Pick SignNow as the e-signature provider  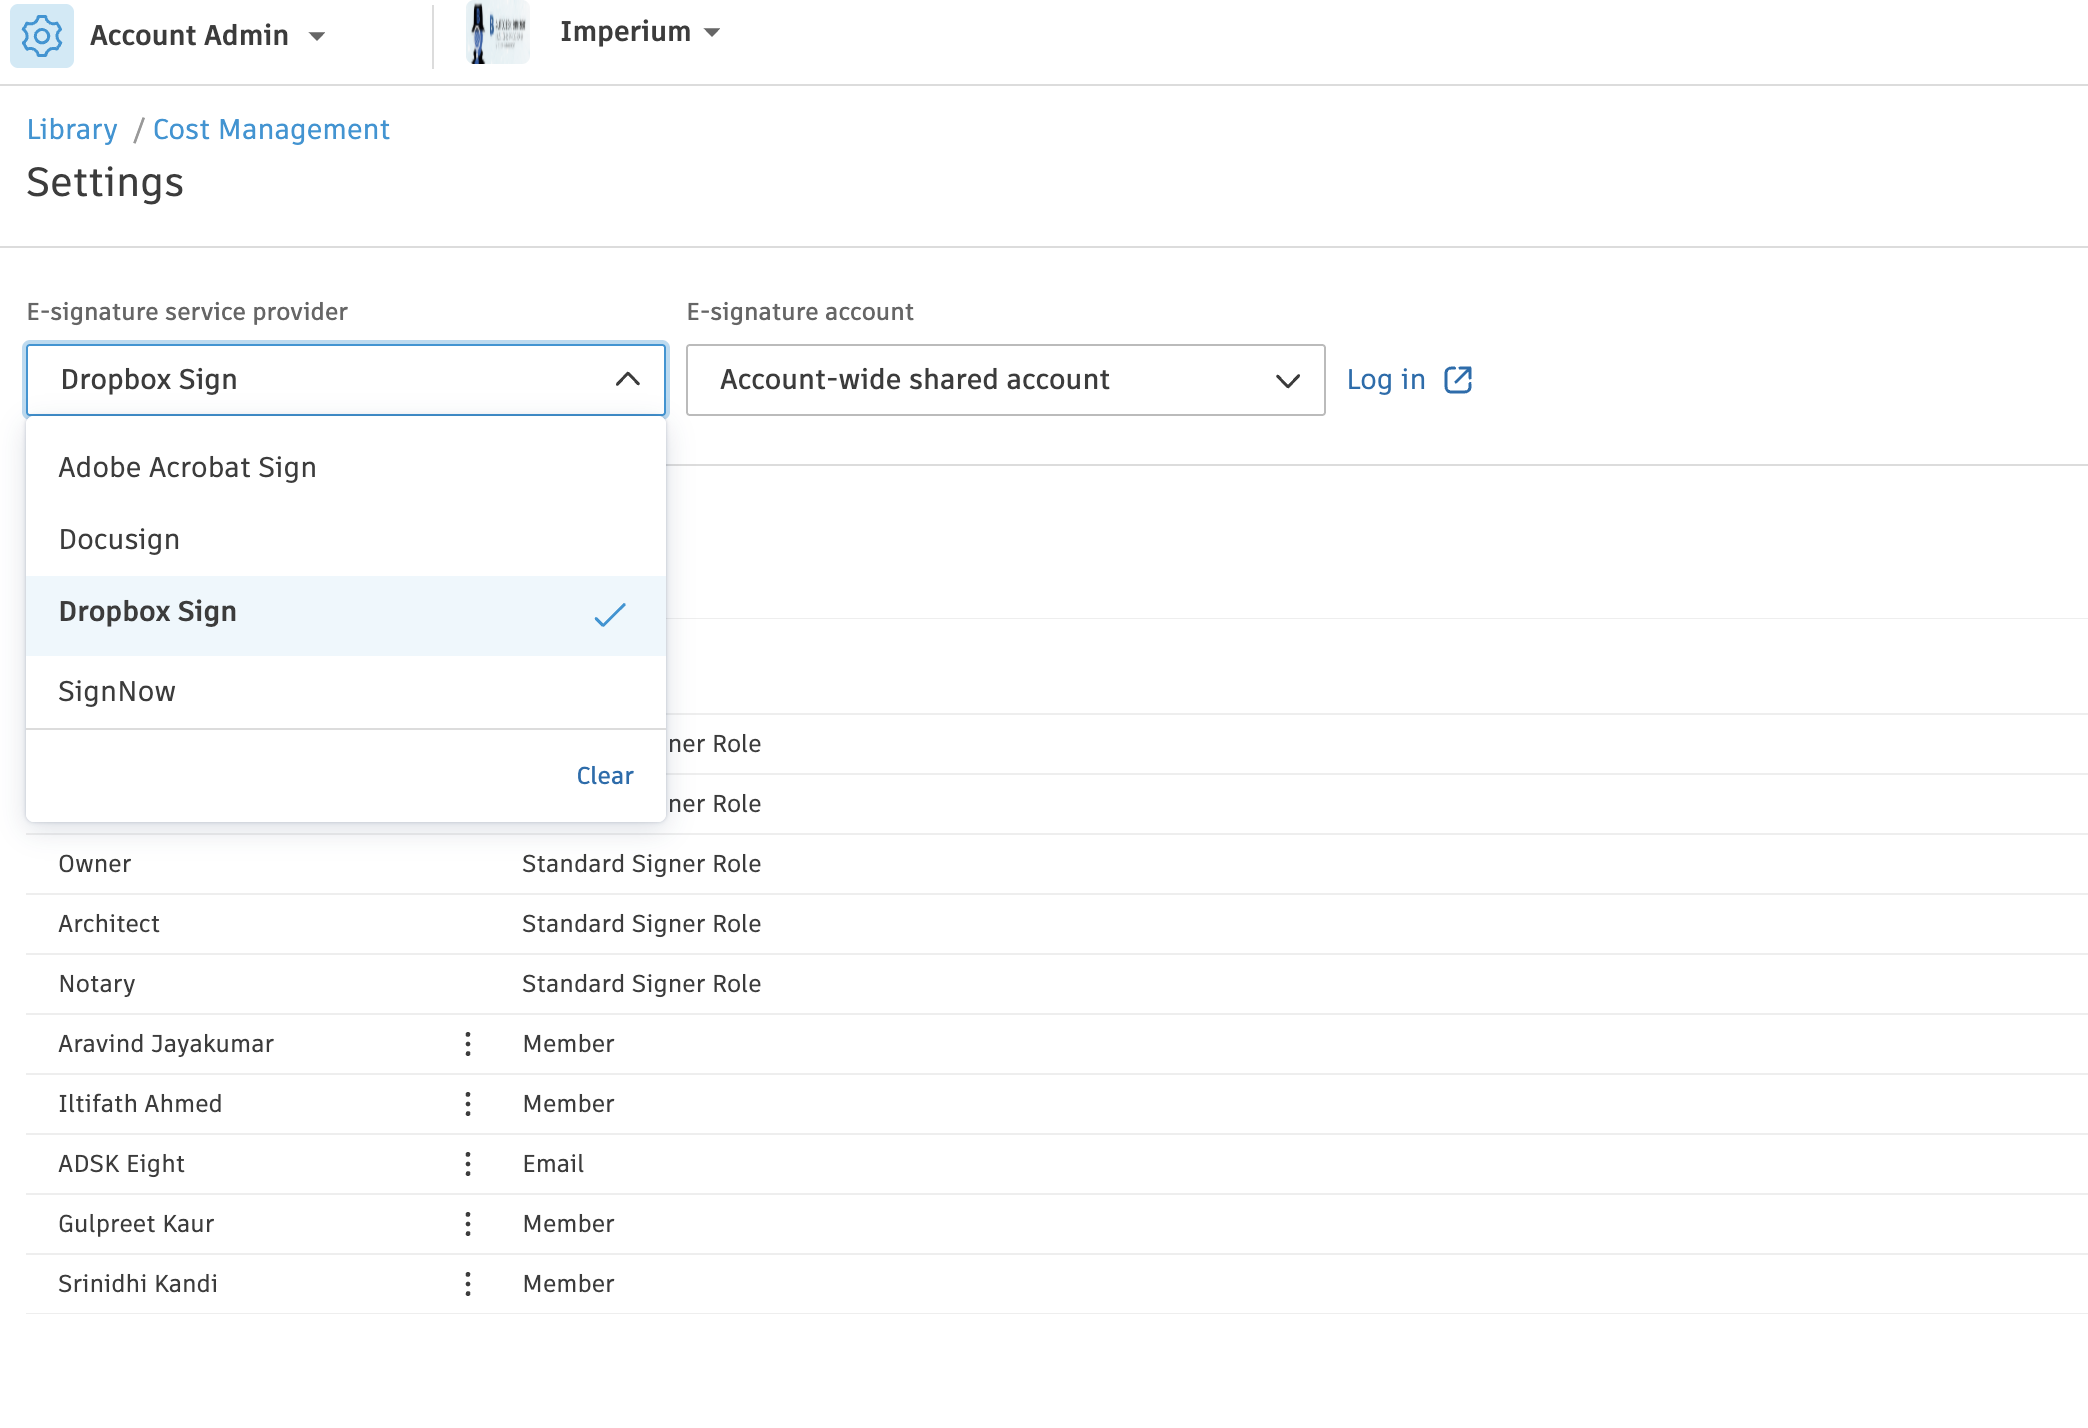point(117,692)
